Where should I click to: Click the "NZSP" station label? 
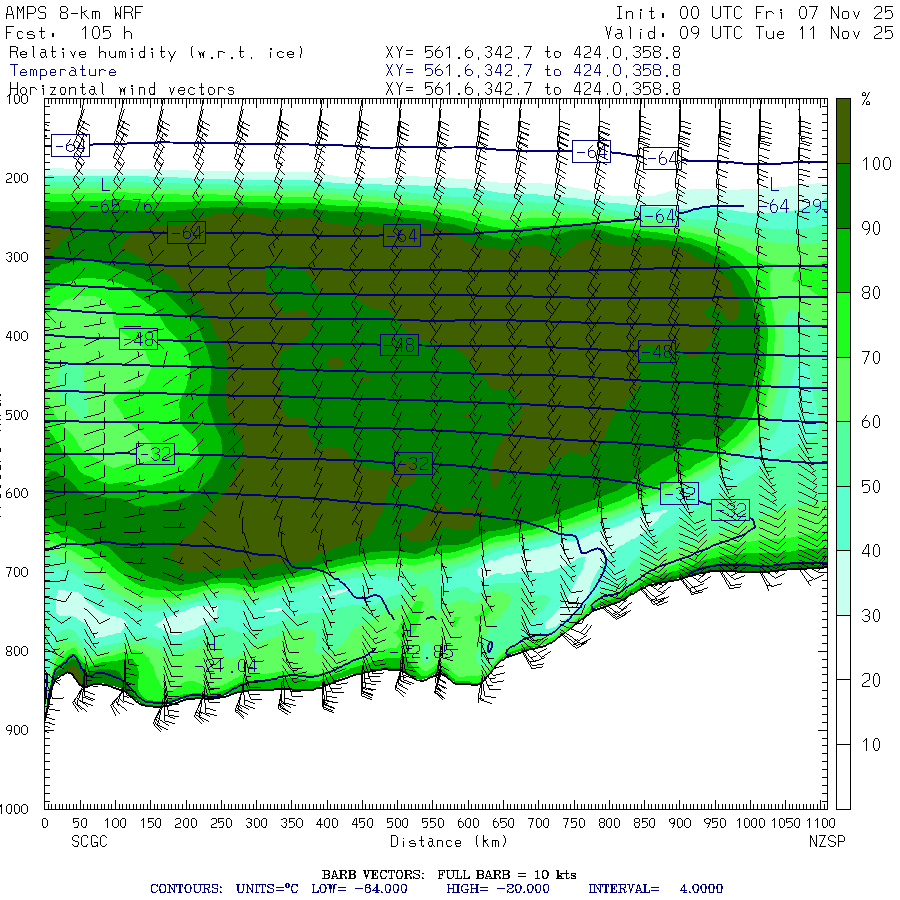[x=827, y=841]
